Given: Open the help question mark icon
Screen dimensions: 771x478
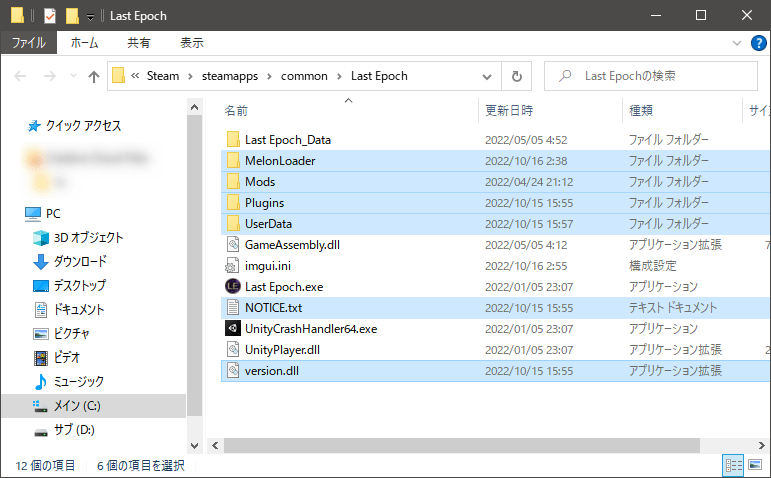Looking at the screenshot, I should pos(758,43).
